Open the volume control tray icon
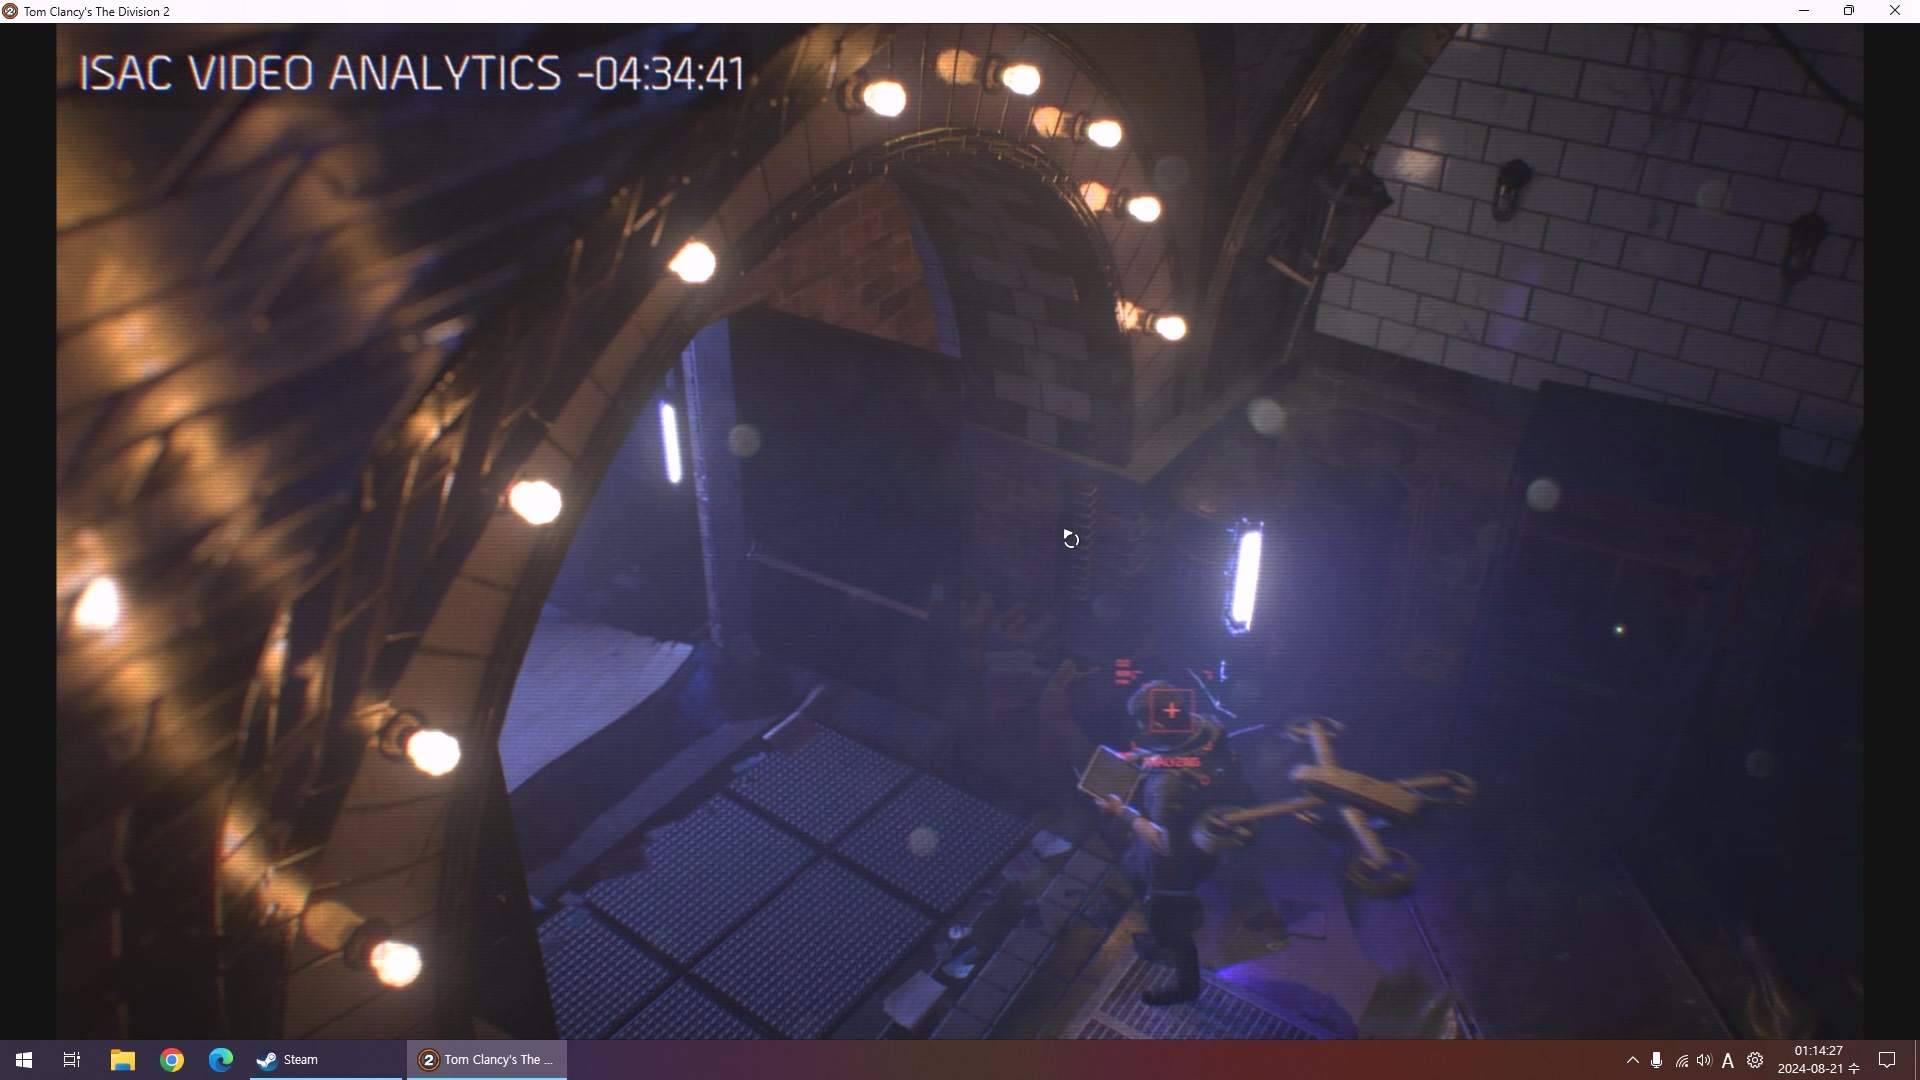The height and width of the screenshot is (1080, 1920). (x=1705, y=1060)
